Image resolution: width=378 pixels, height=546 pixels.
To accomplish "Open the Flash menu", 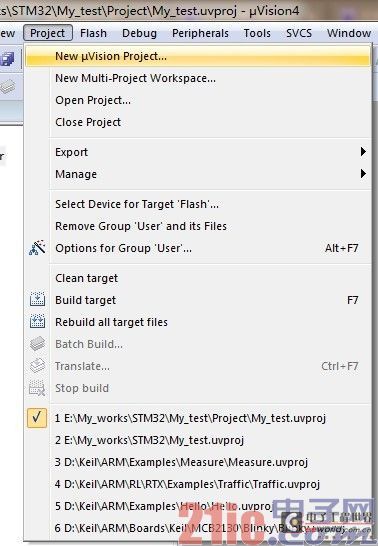I will click(x=93, y=33).
